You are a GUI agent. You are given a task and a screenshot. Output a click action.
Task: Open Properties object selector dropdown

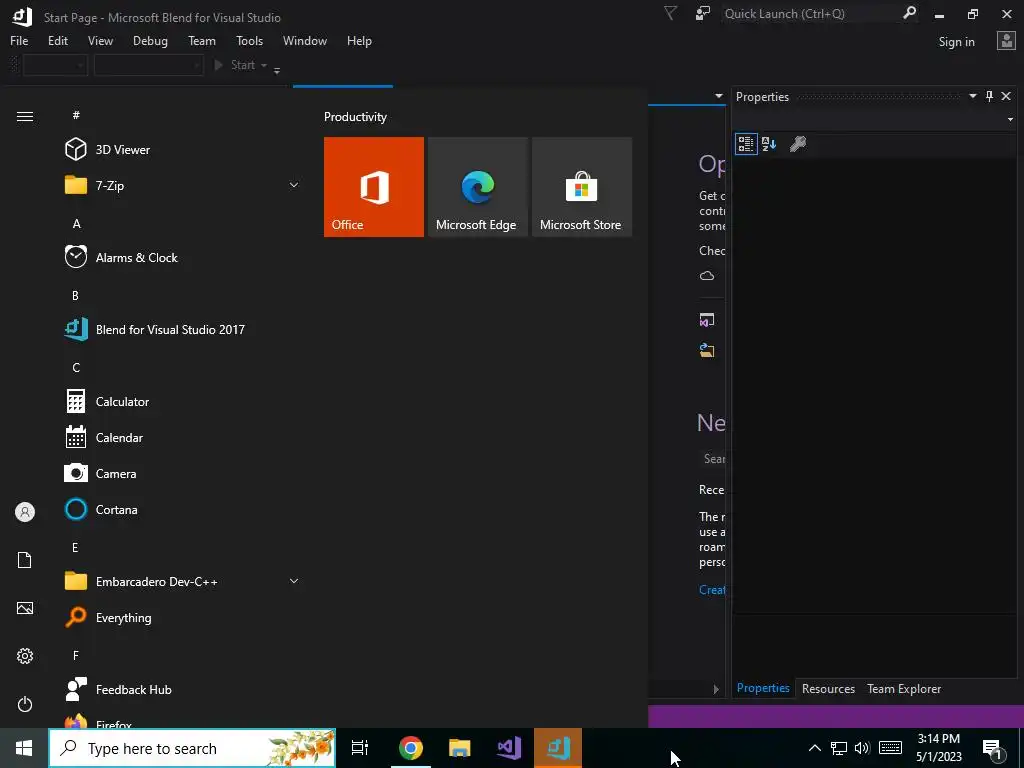point(1010,120)
